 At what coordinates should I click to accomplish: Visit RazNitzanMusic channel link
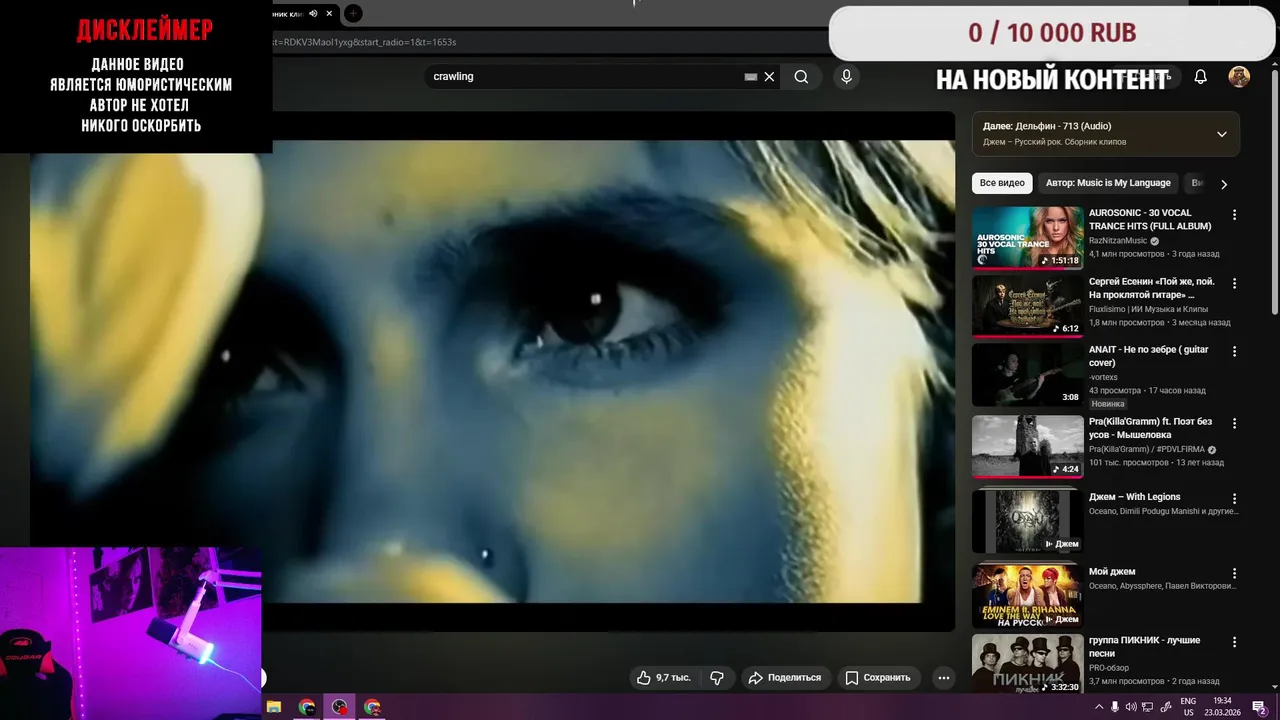1118,241
